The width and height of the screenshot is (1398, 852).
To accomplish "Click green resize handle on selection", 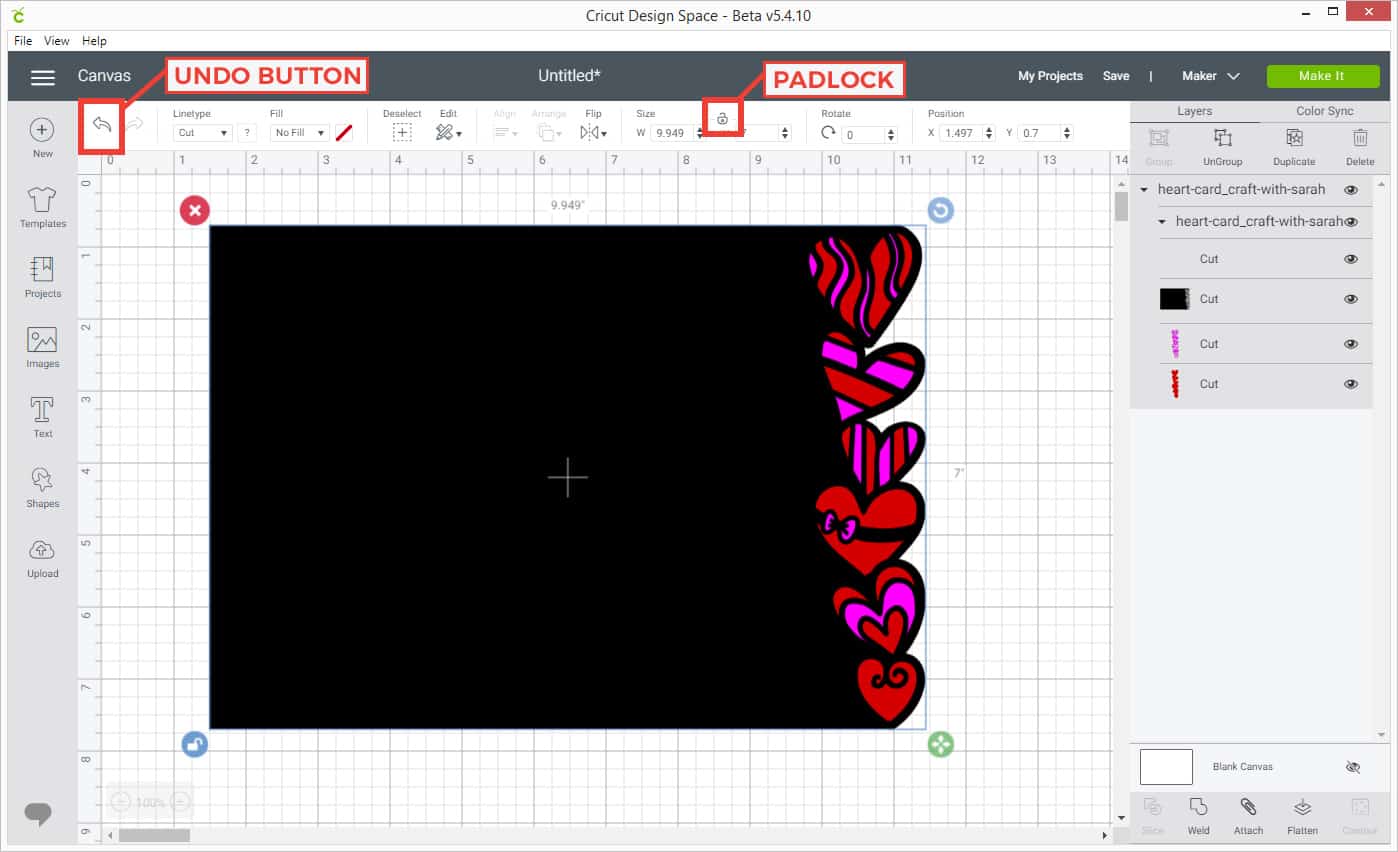I will (940, 744).
